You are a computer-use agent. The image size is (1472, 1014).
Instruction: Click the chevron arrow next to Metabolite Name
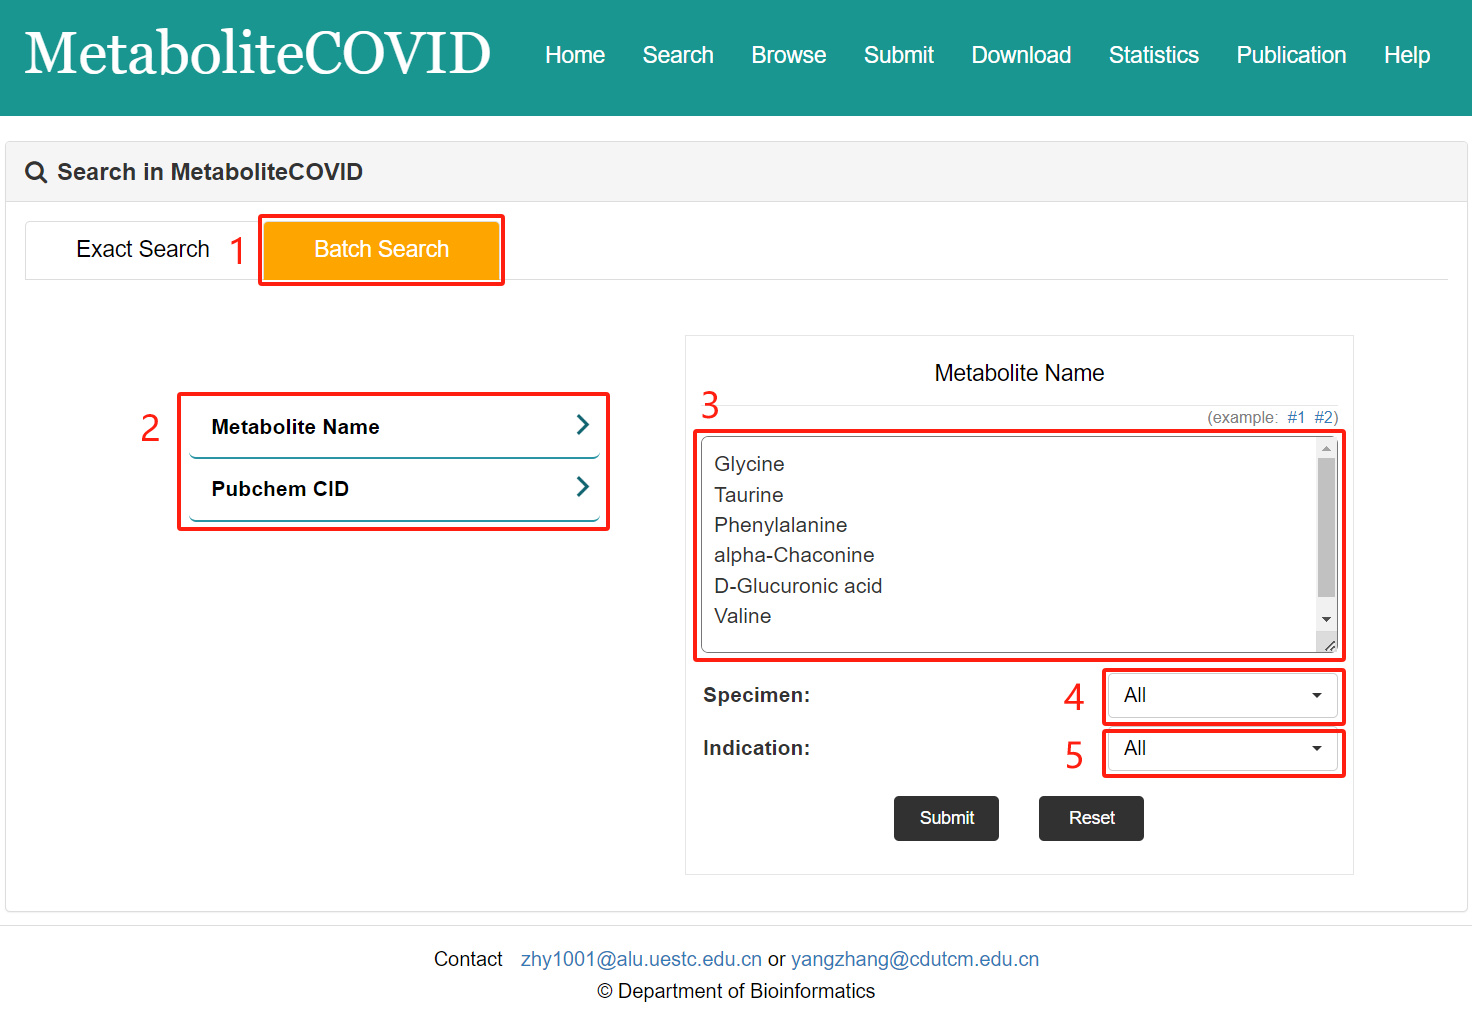coord(582,425)
